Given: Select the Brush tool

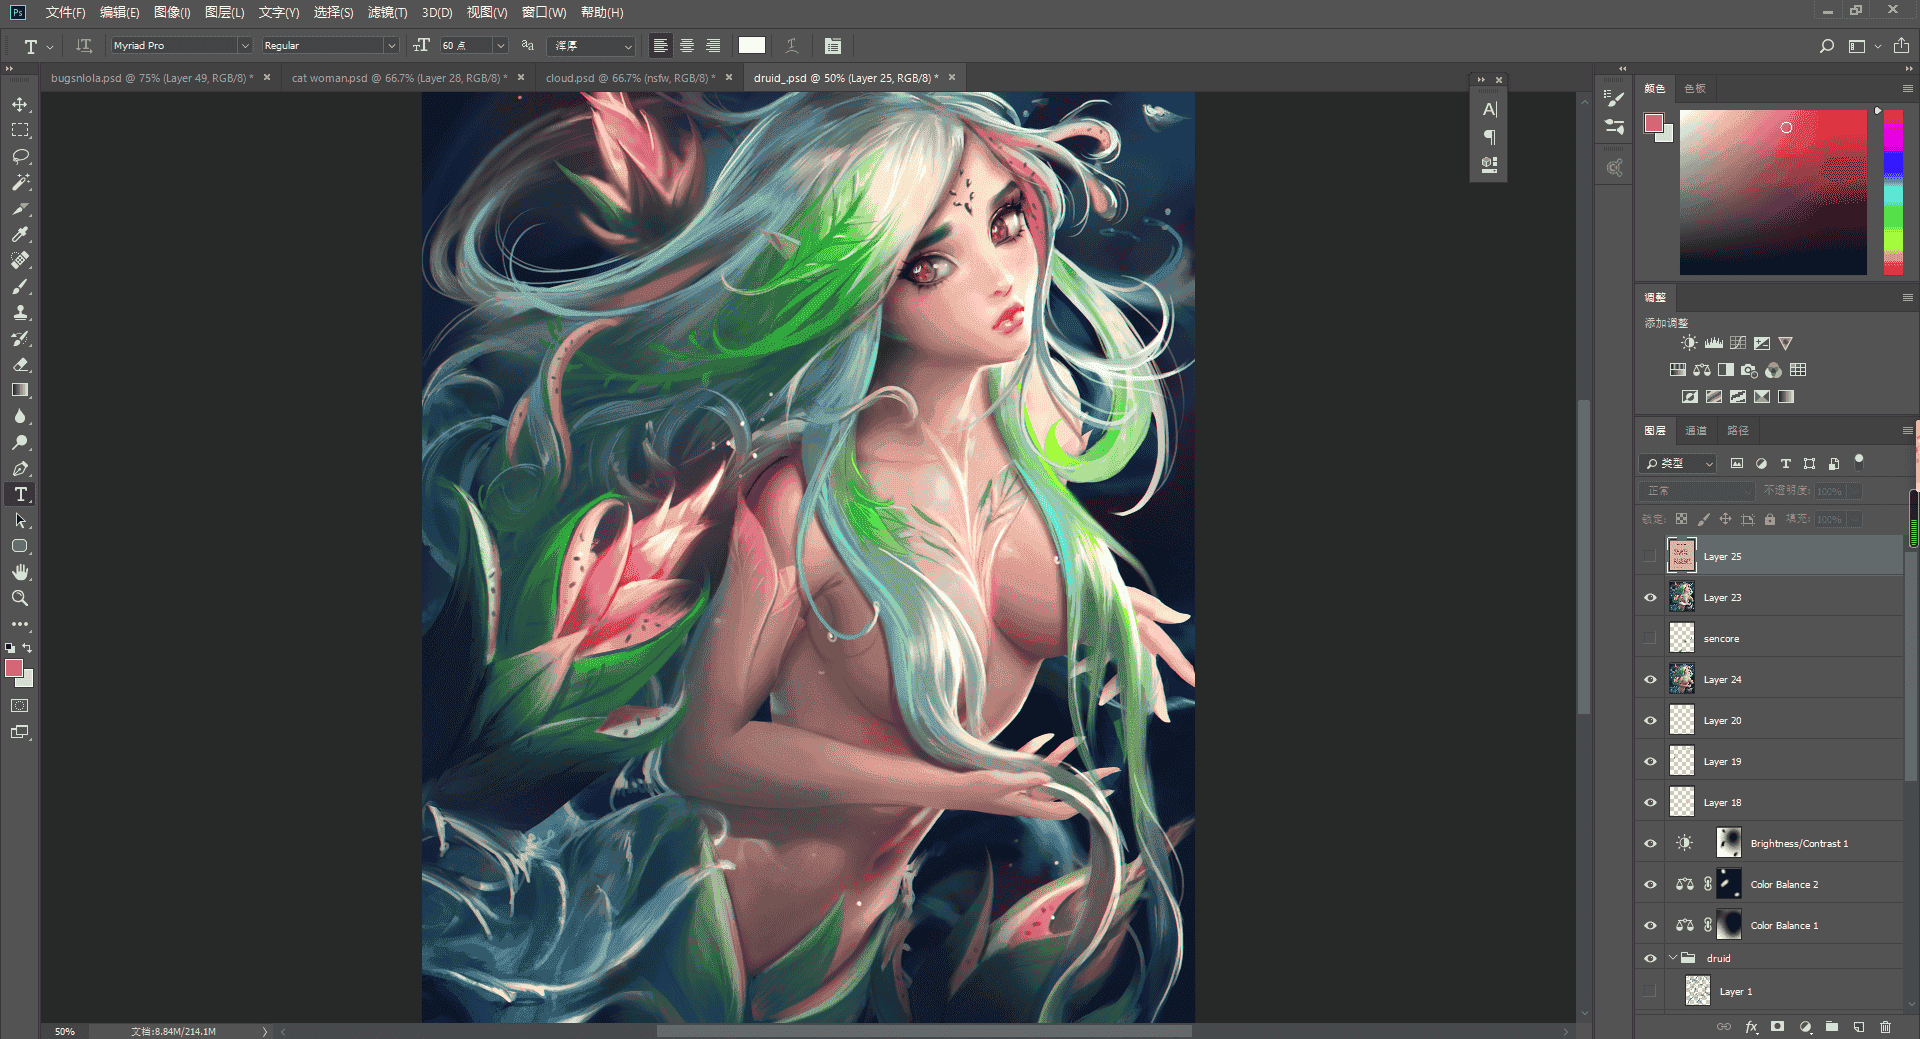Looking at the screenshot, I should 20,286.
